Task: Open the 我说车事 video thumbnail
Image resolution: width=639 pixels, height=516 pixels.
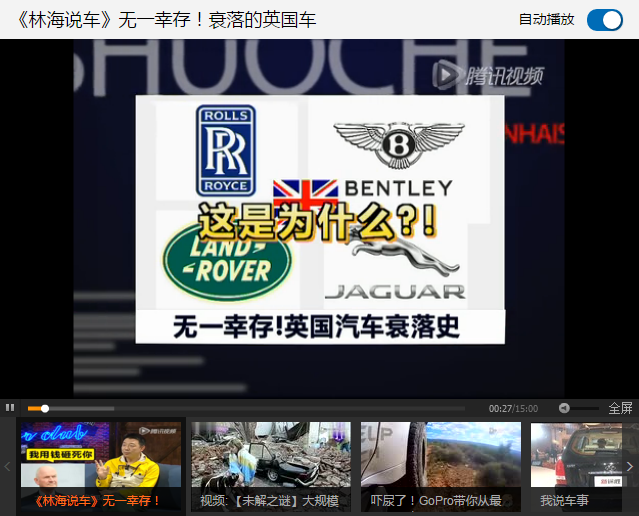Action: (576, 466)
